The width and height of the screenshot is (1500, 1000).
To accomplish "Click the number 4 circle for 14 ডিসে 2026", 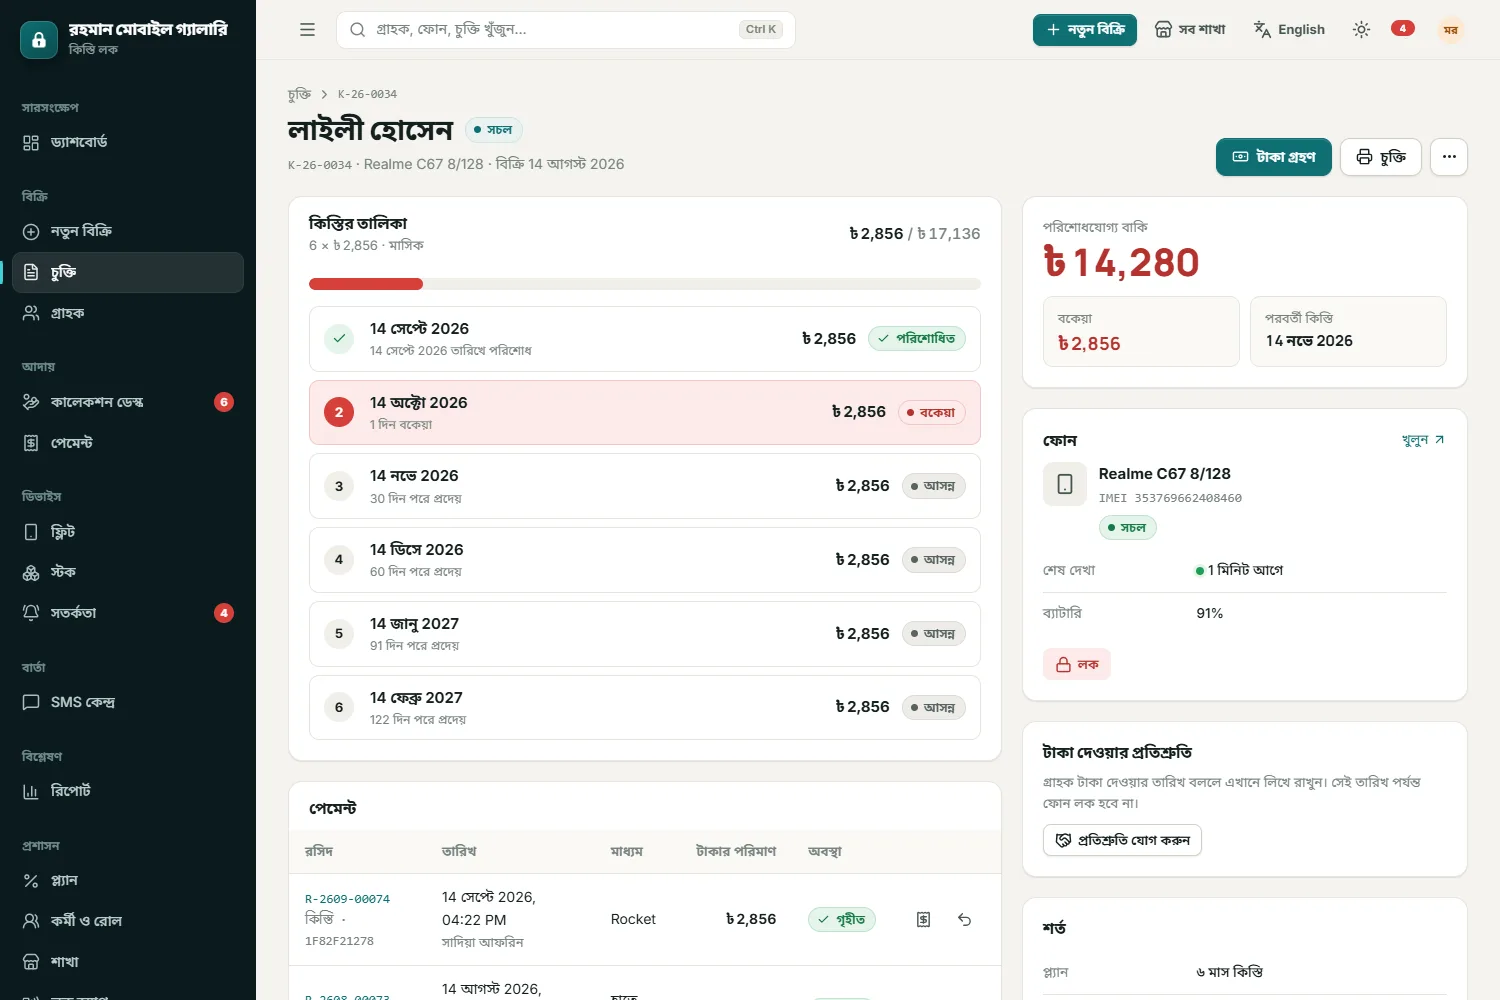I will [339, 560].
